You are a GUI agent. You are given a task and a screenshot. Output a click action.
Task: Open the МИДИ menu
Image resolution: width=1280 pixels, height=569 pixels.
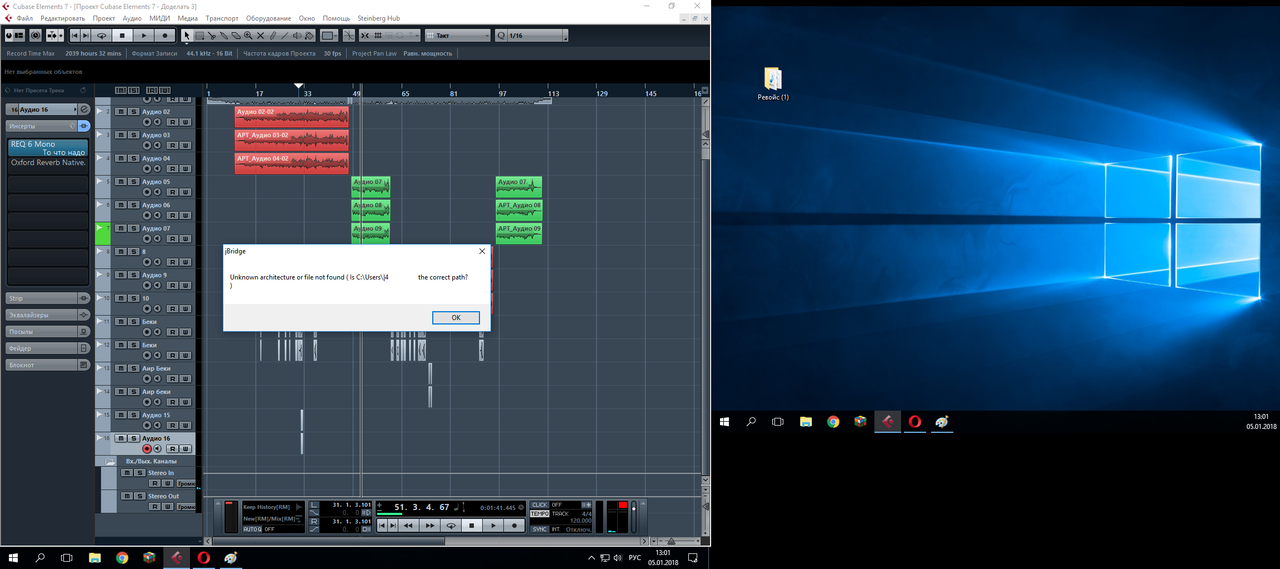point(160,18)
